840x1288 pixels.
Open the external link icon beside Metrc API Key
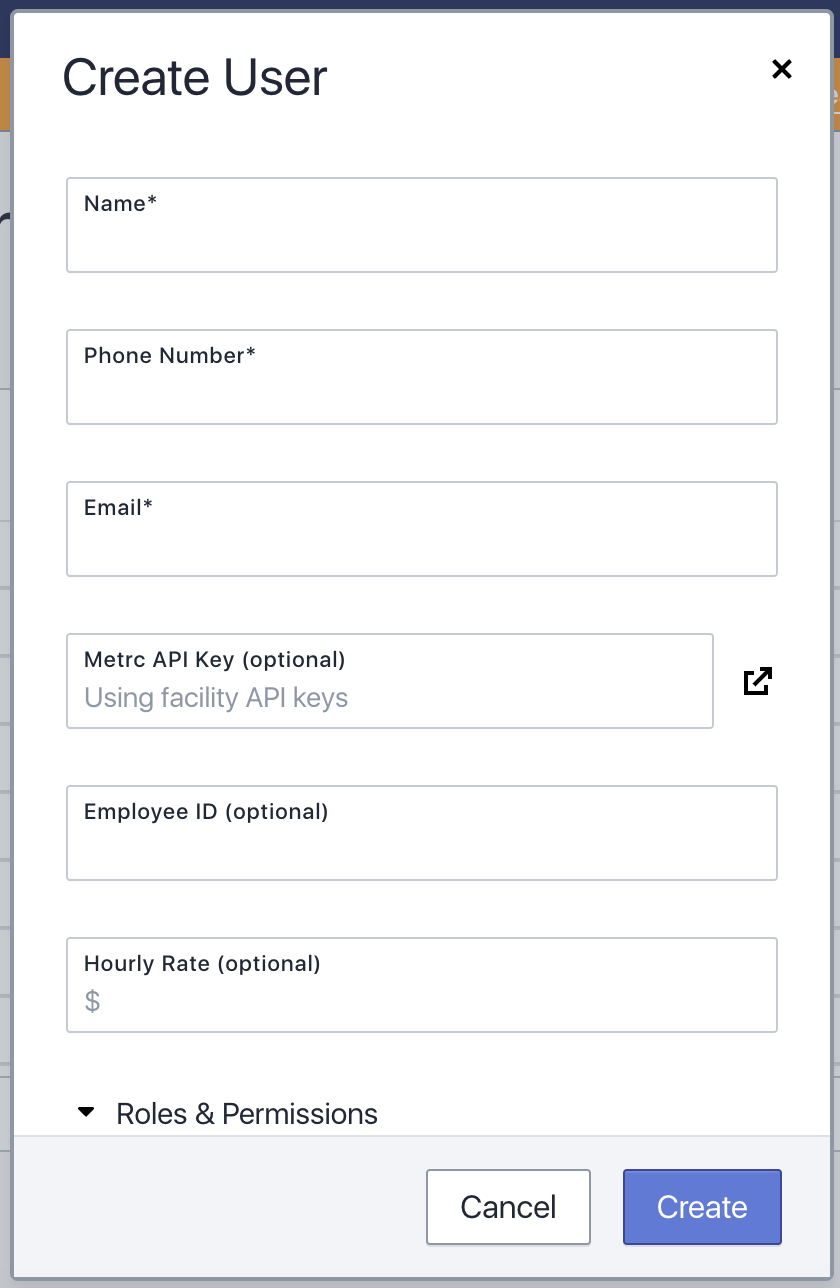(x=758, y=681)
